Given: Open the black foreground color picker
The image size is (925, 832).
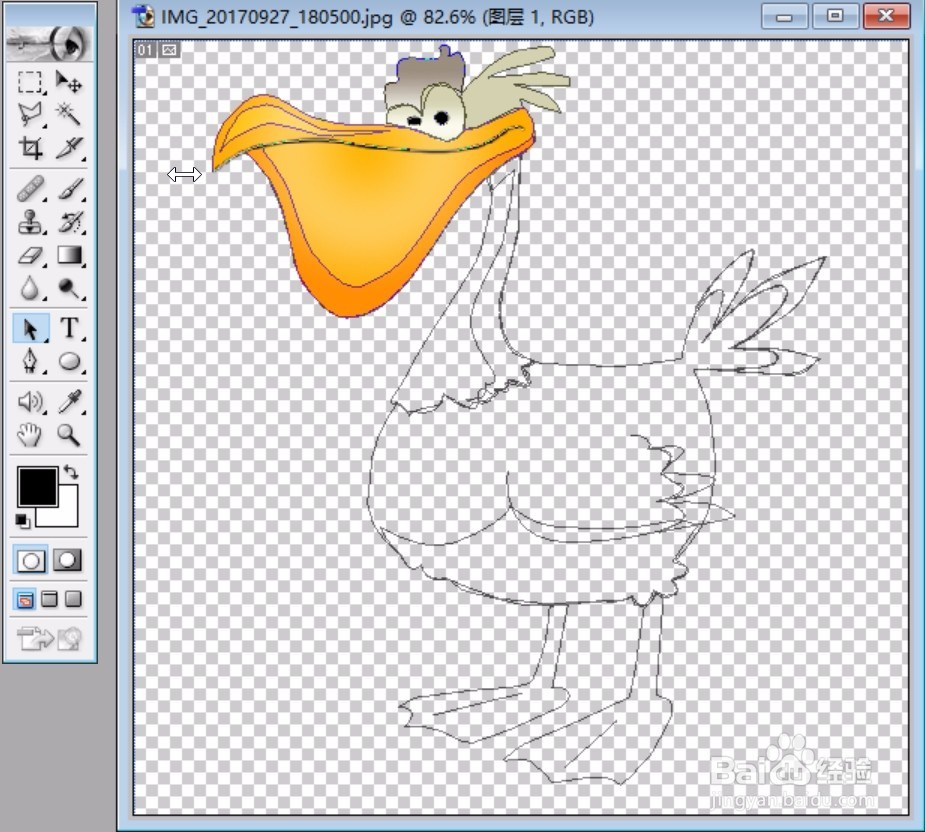Looking at the screenshot, I should 38,487.
